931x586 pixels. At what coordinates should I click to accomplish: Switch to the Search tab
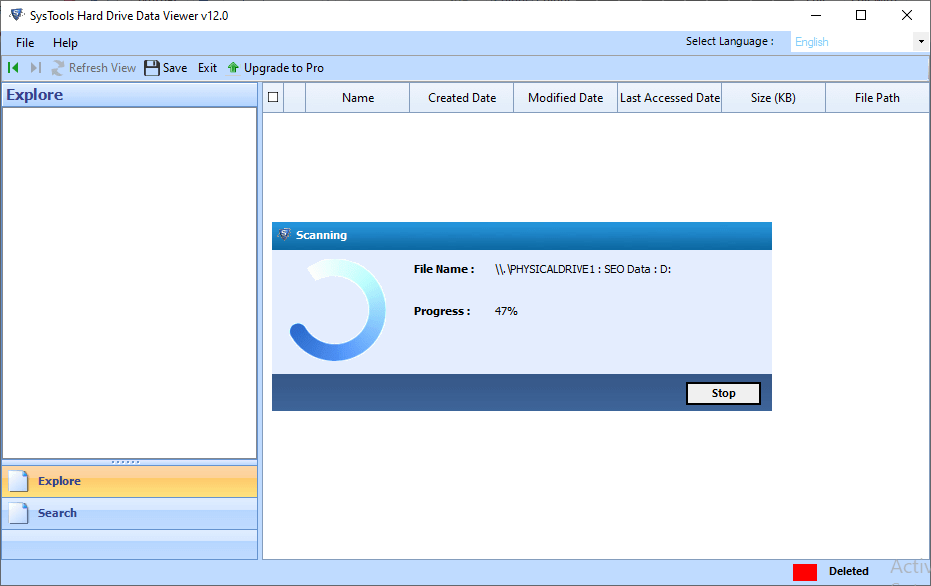[x=129, y=513]
